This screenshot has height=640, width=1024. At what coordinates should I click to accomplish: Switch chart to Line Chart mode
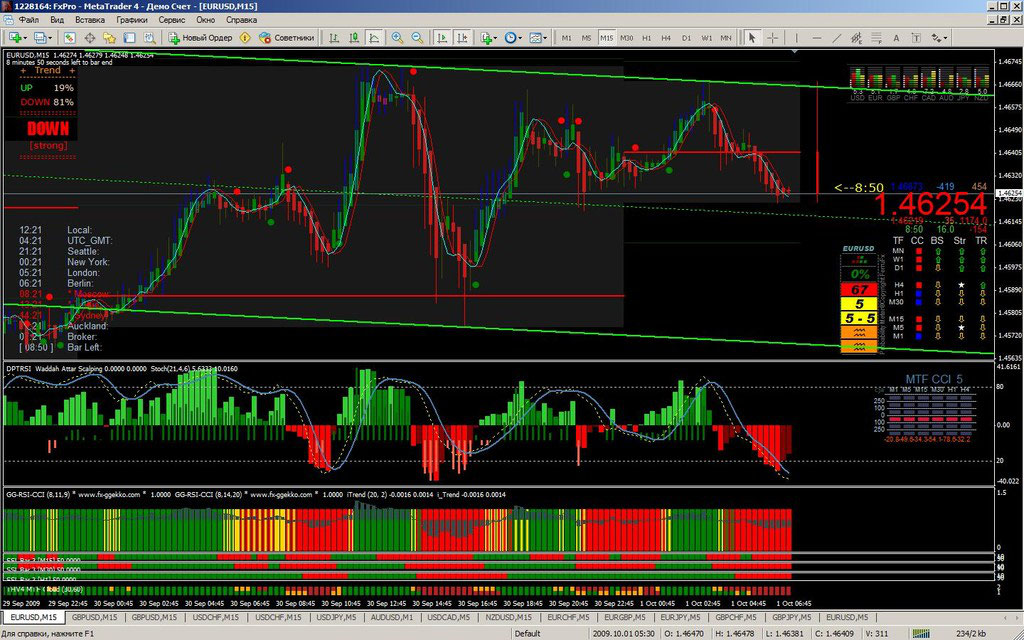tap(374, 38)
